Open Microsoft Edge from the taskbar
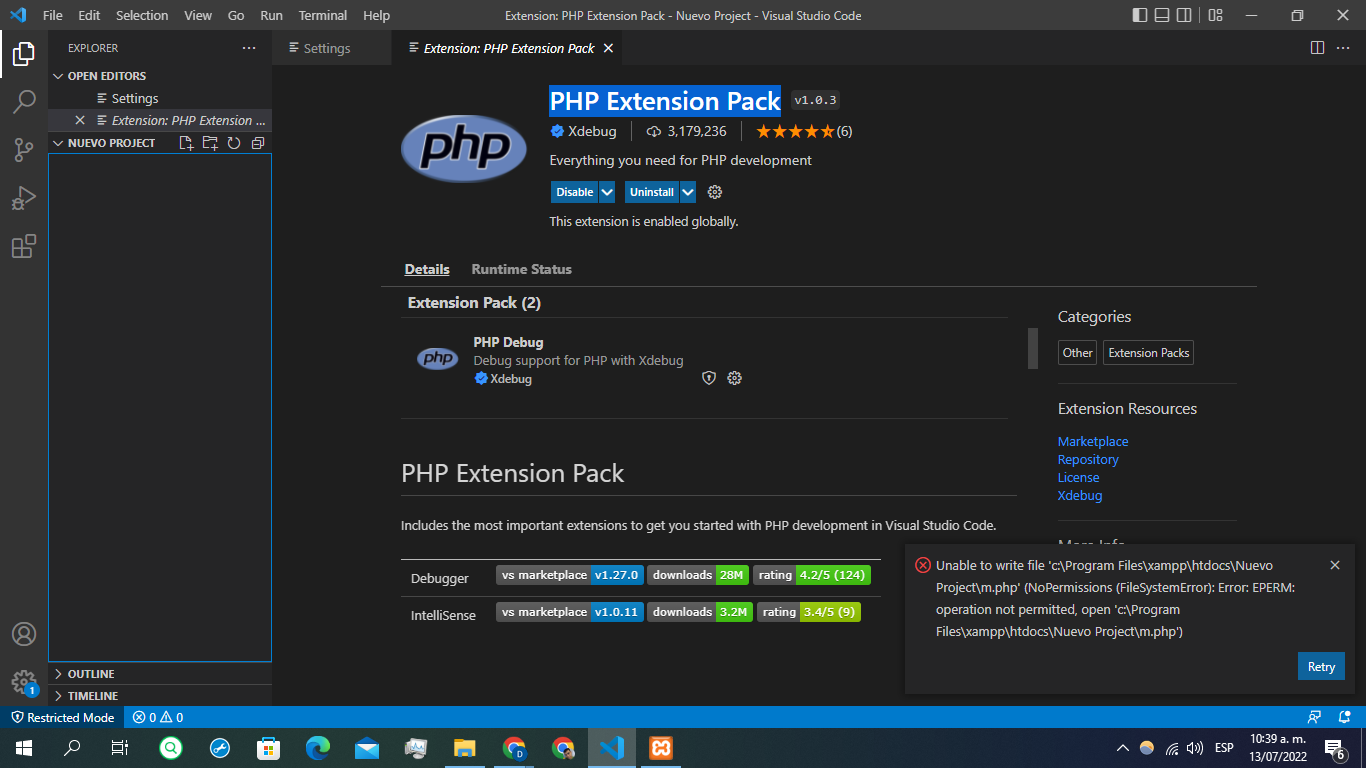 [x=318, y=747]
